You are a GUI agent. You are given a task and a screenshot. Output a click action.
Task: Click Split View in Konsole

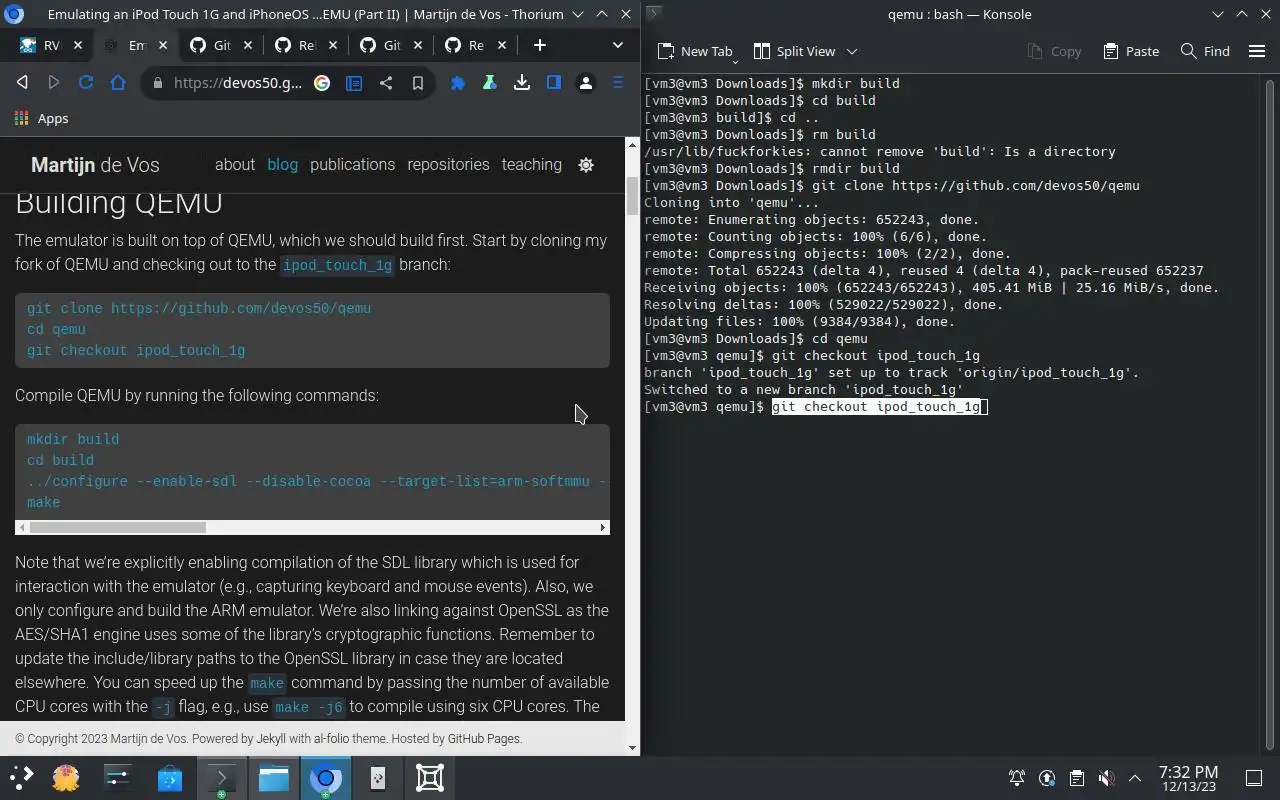(795, 51)
